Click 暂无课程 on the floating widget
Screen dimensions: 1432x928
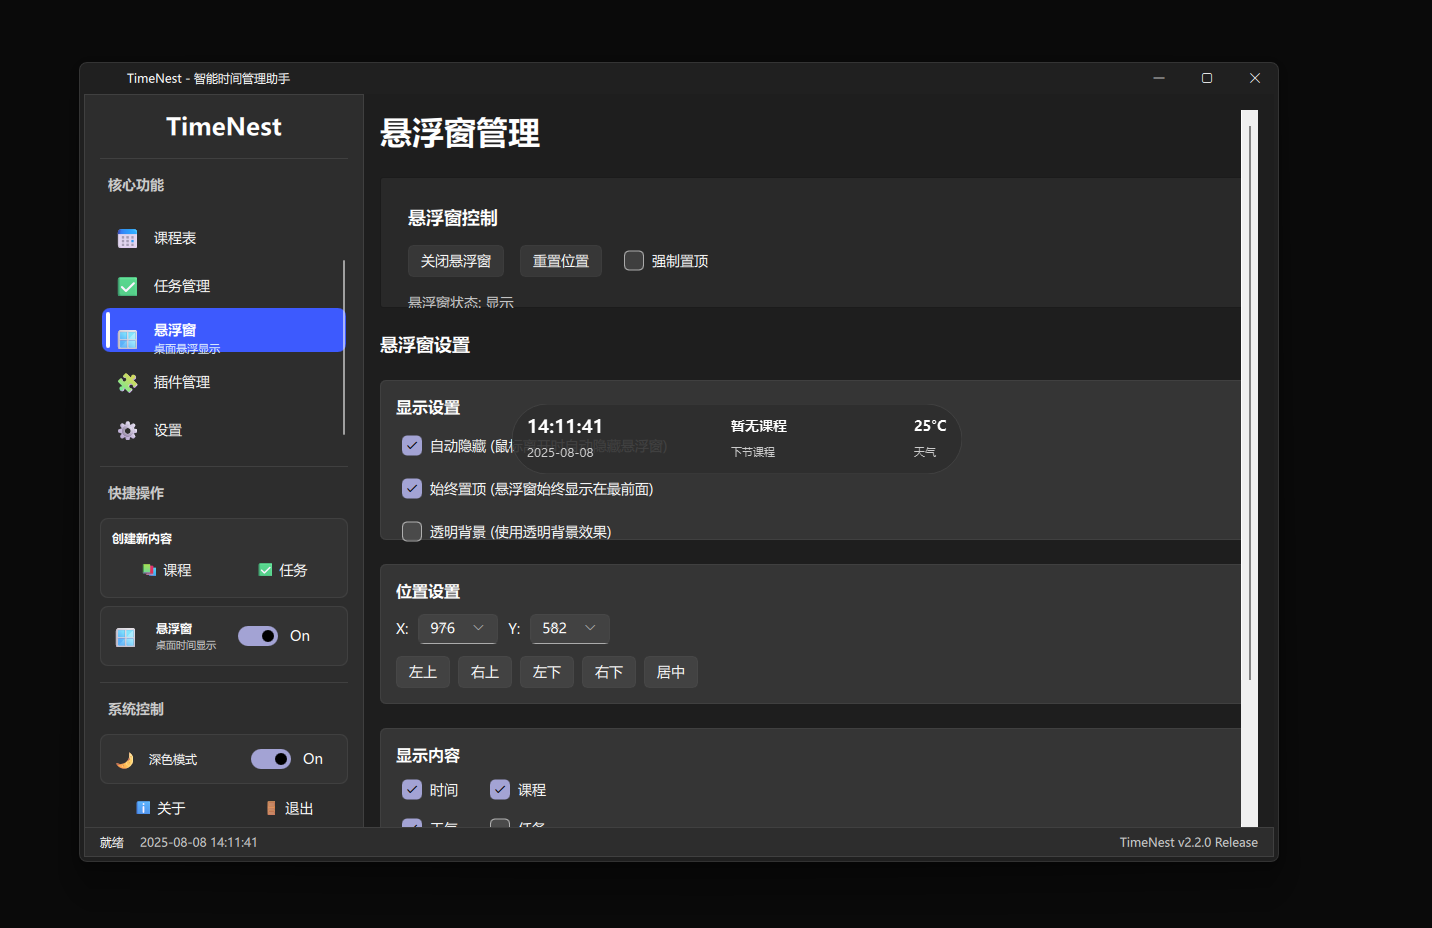coord(759,426)
